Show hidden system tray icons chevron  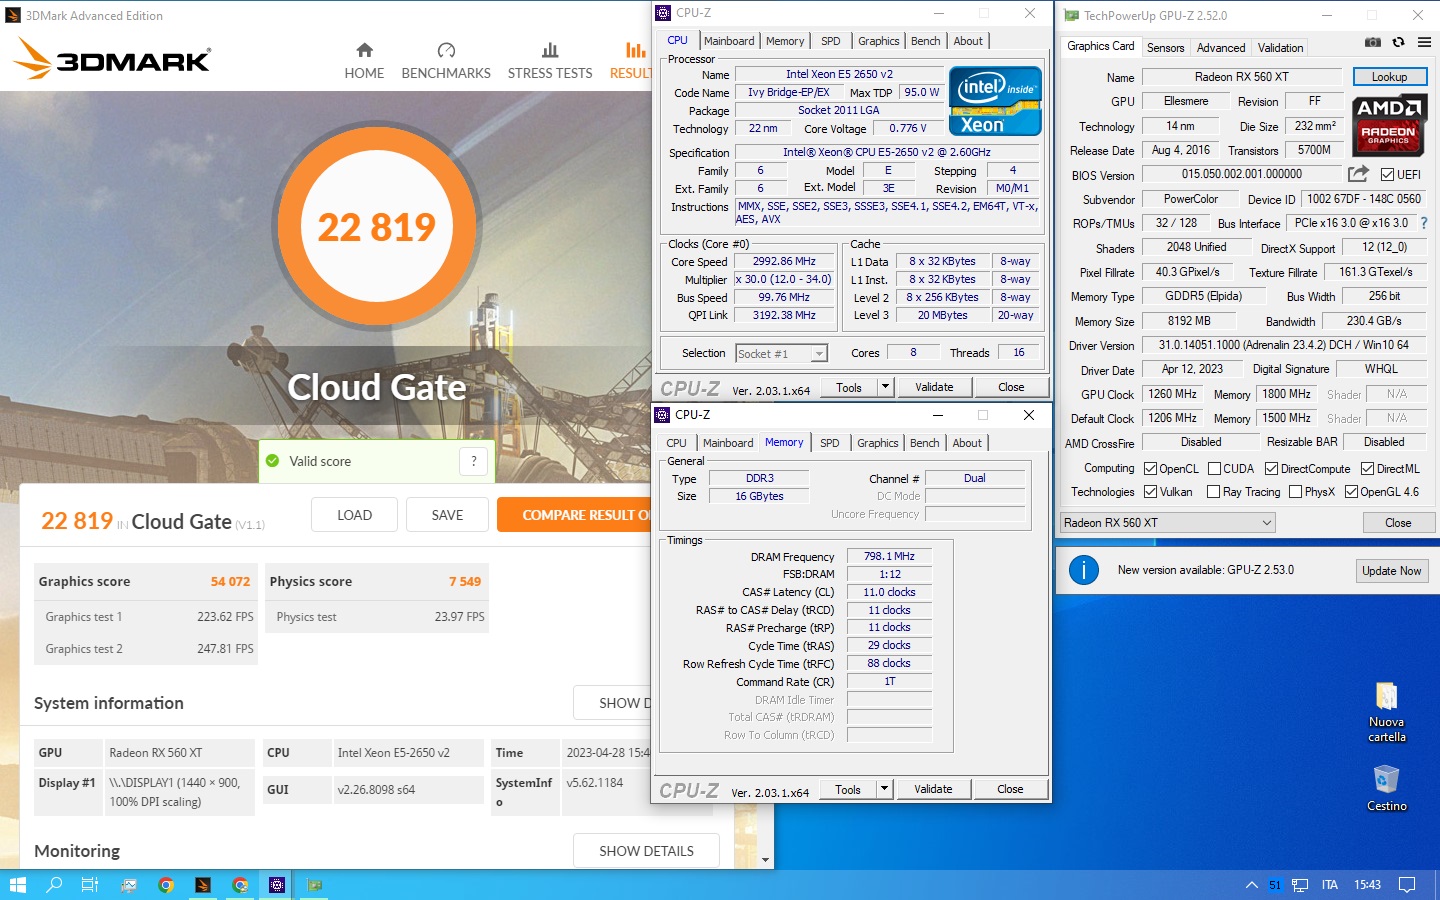click(1251, 885)
